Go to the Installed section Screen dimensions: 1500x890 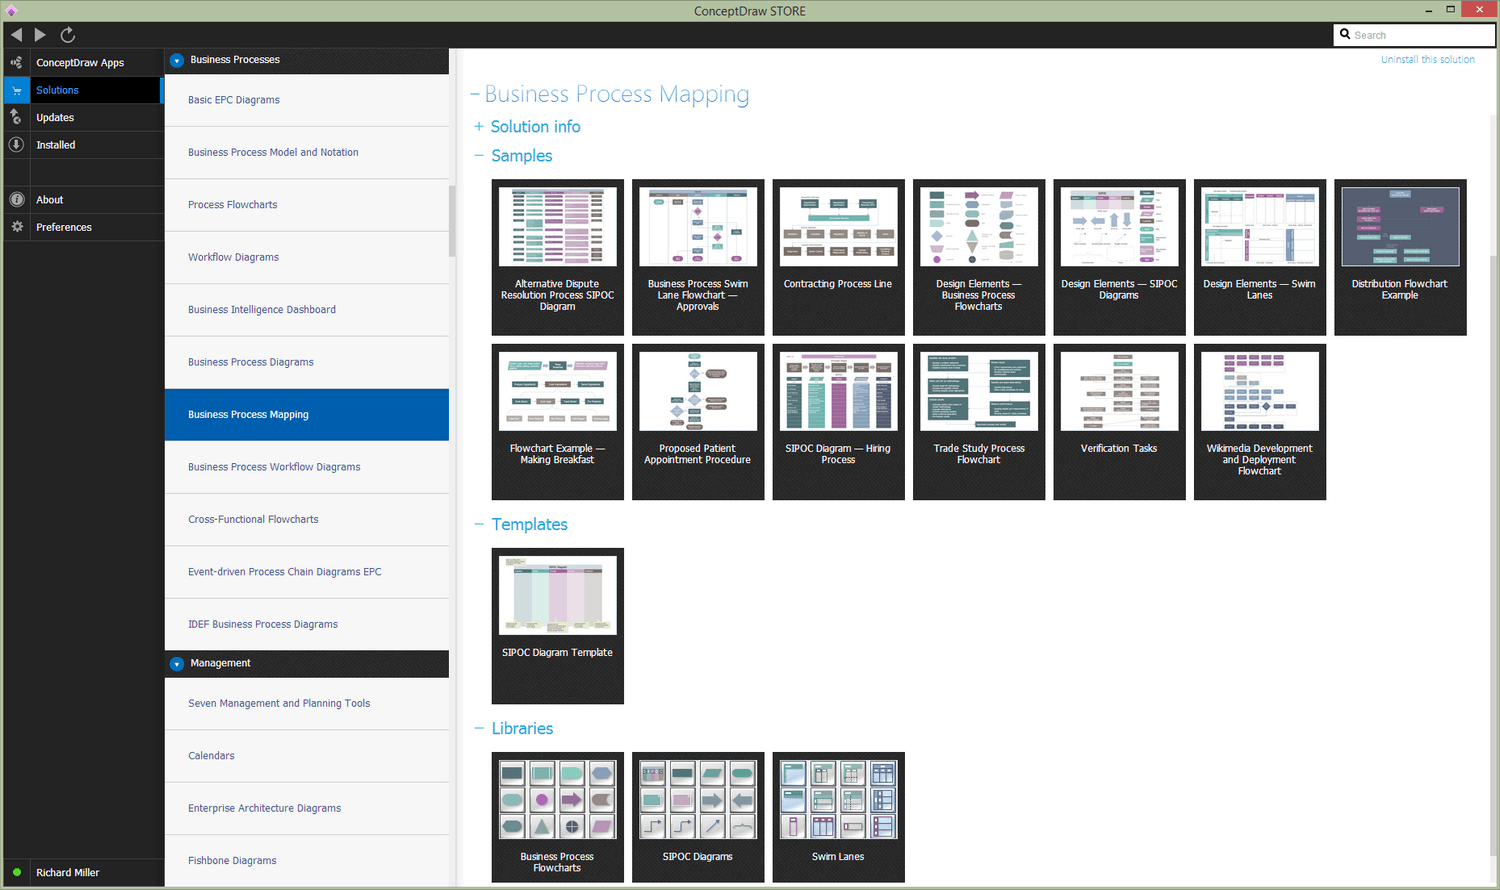(x=56, y=145)
